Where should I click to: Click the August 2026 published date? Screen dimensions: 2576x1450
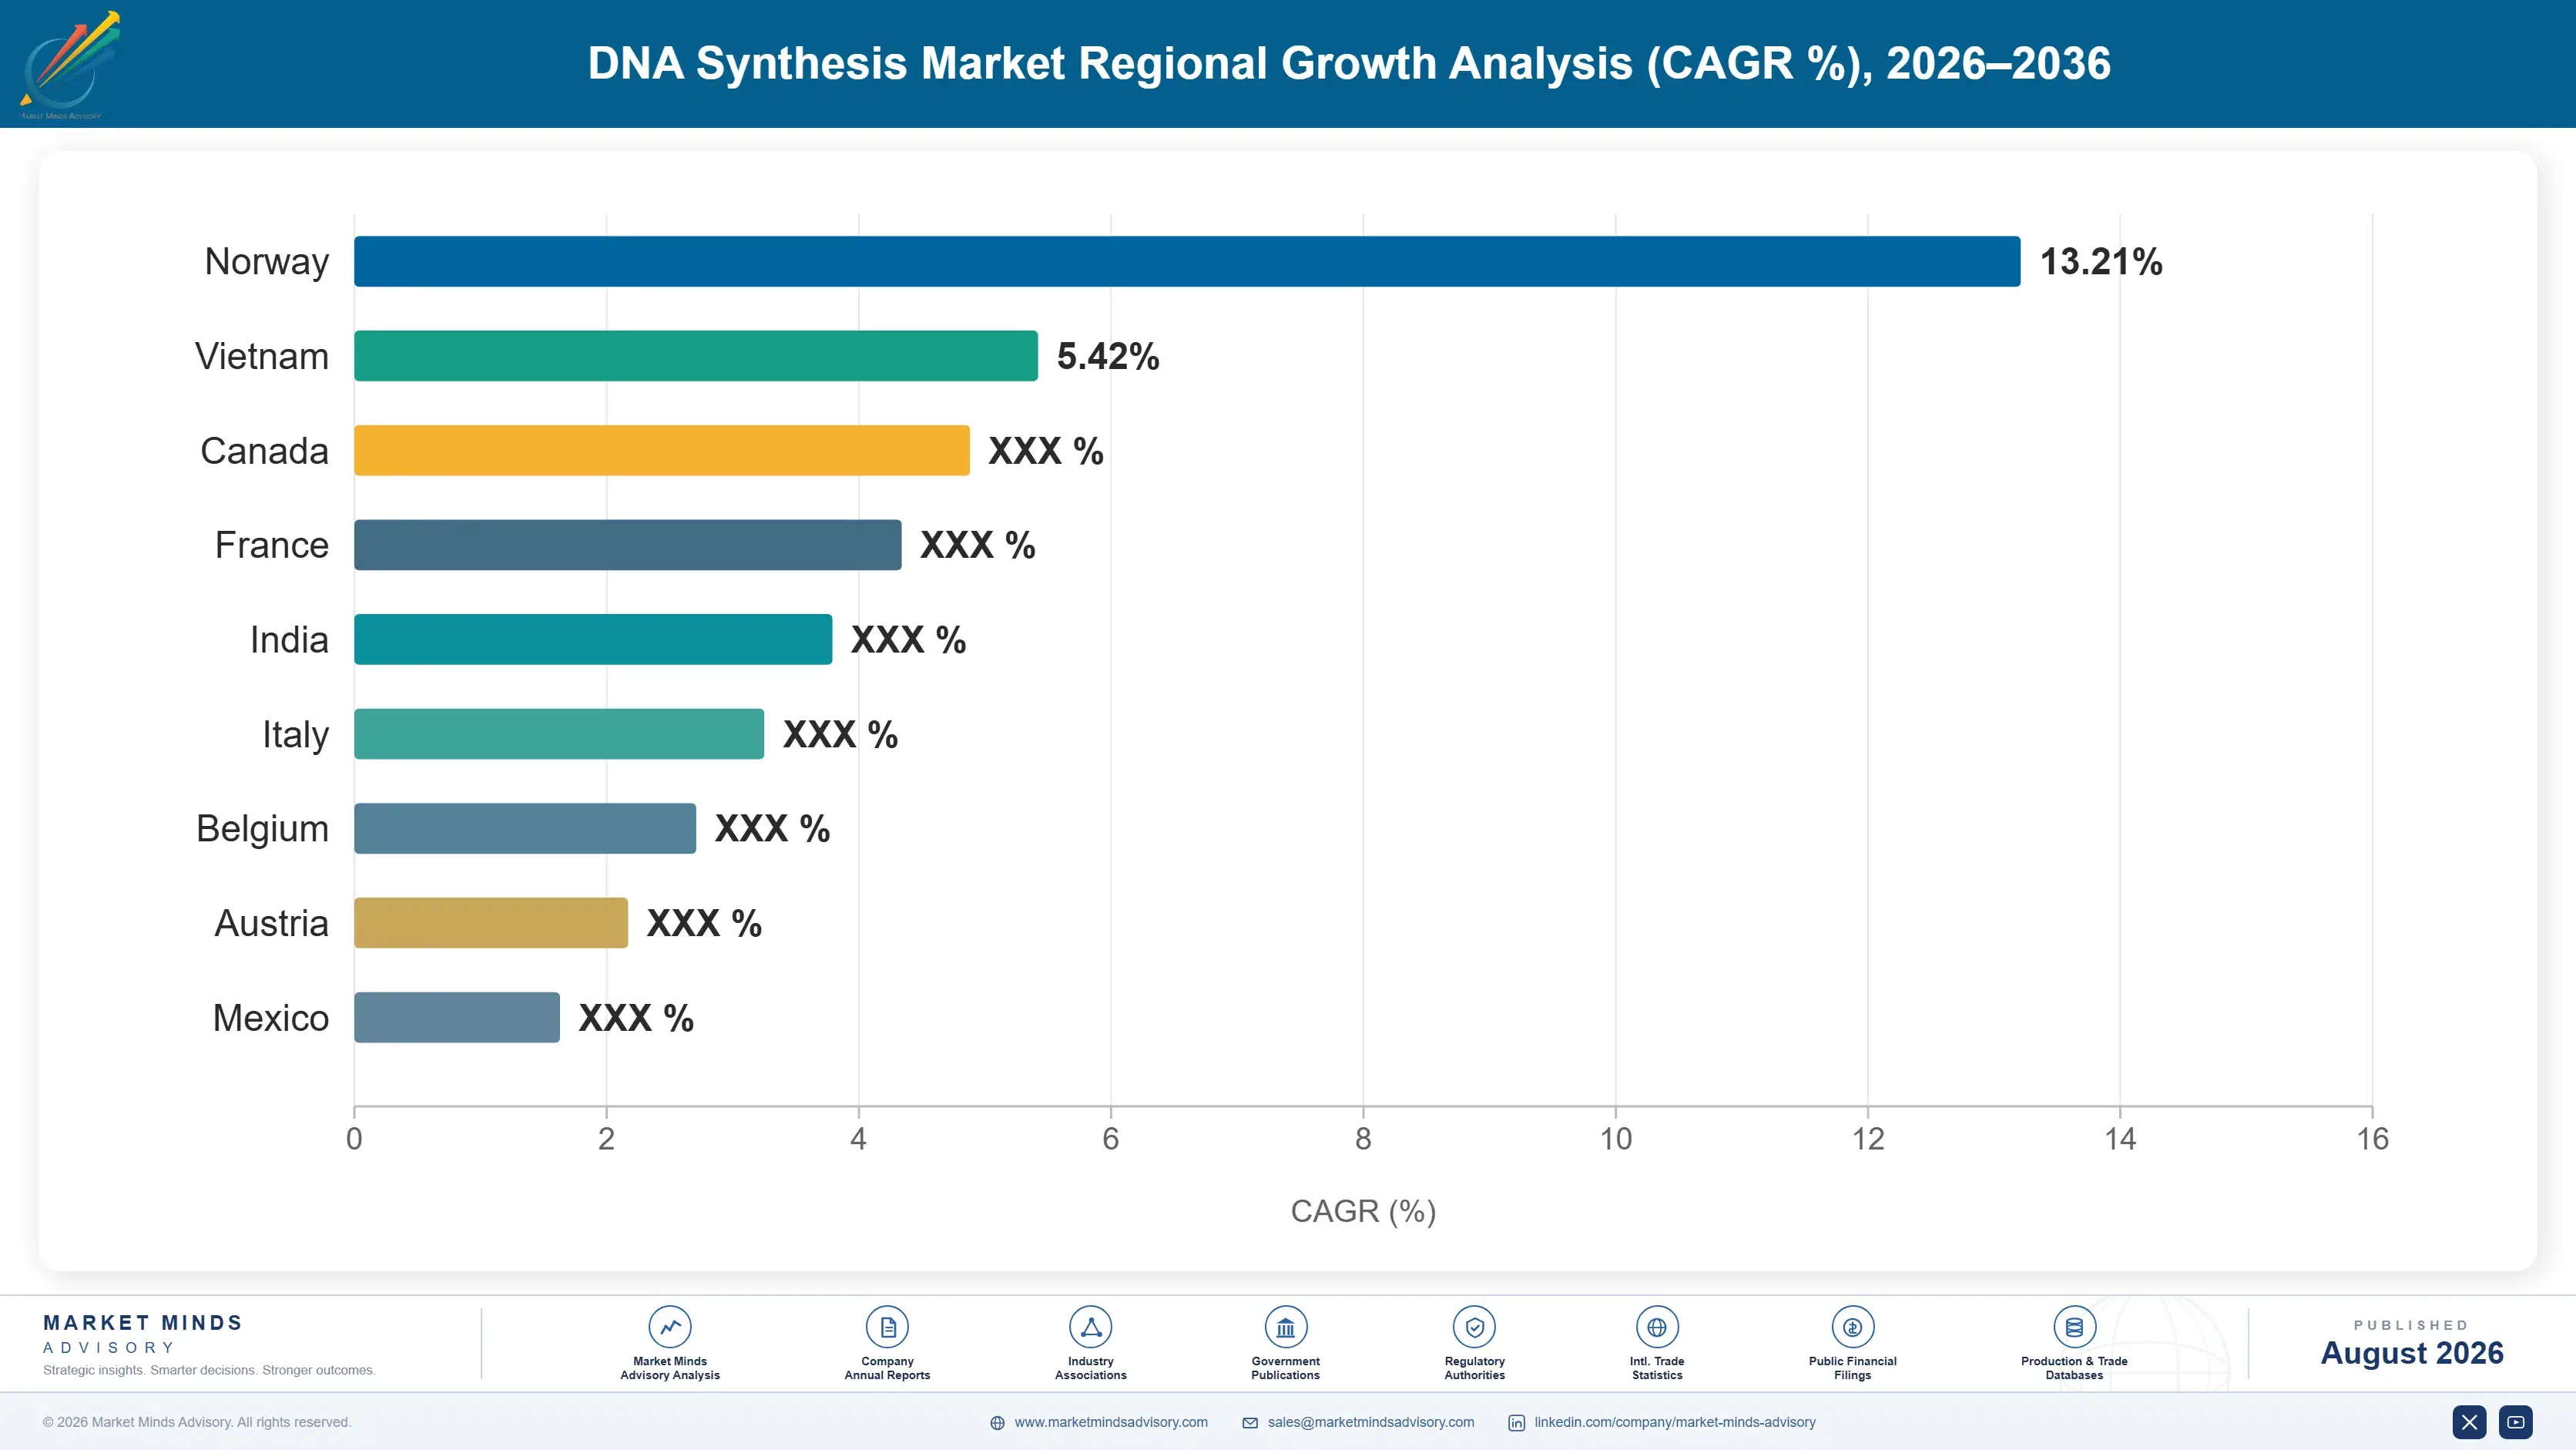coord(2412,1353)
